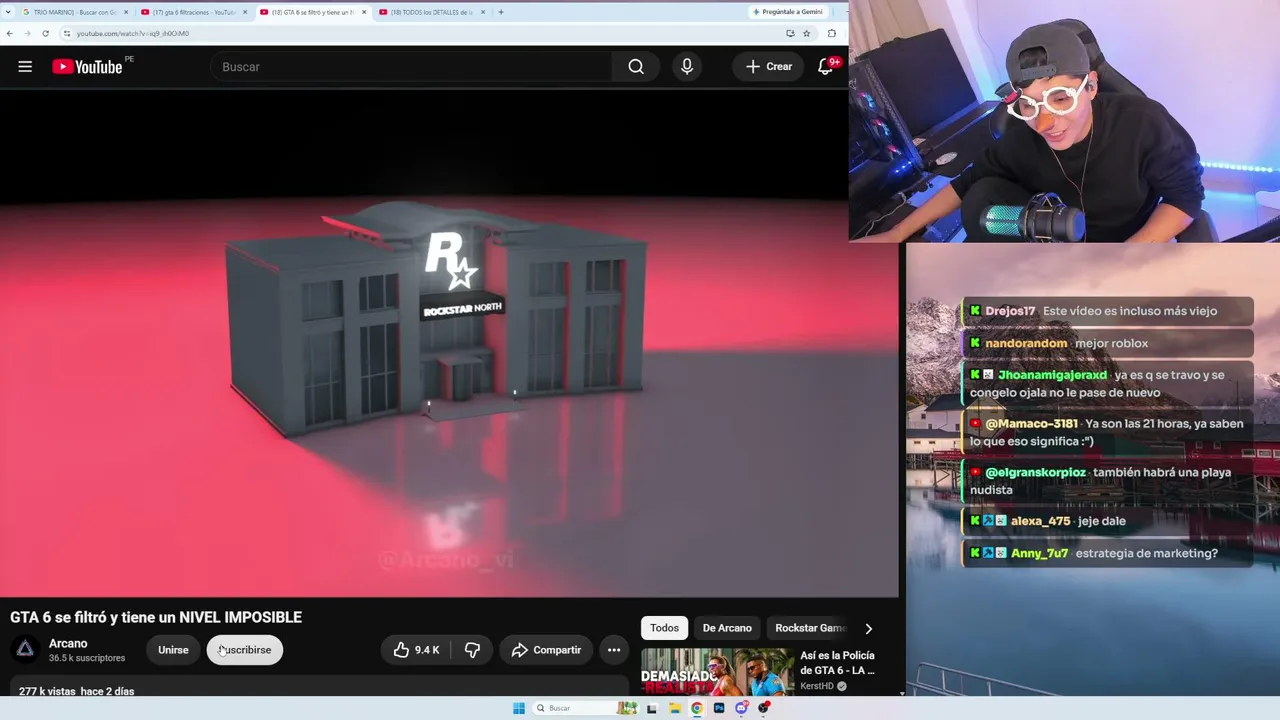
Task: Switch to Chrome on the taskbar
Action: (x=697, y=708)
